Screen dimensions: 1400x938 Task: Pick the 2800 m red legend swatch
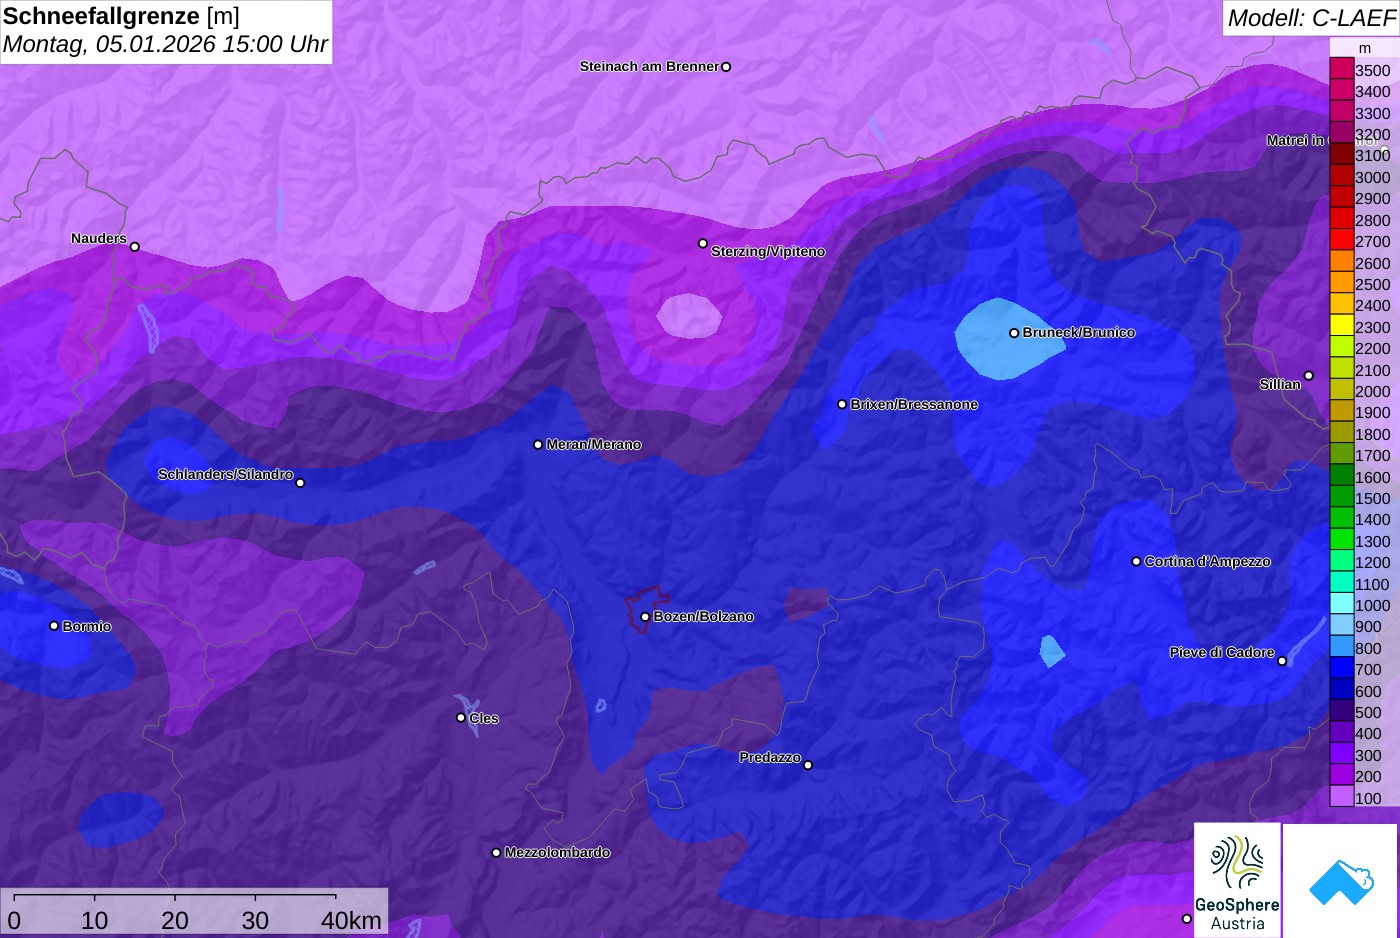pos(1341,219)
